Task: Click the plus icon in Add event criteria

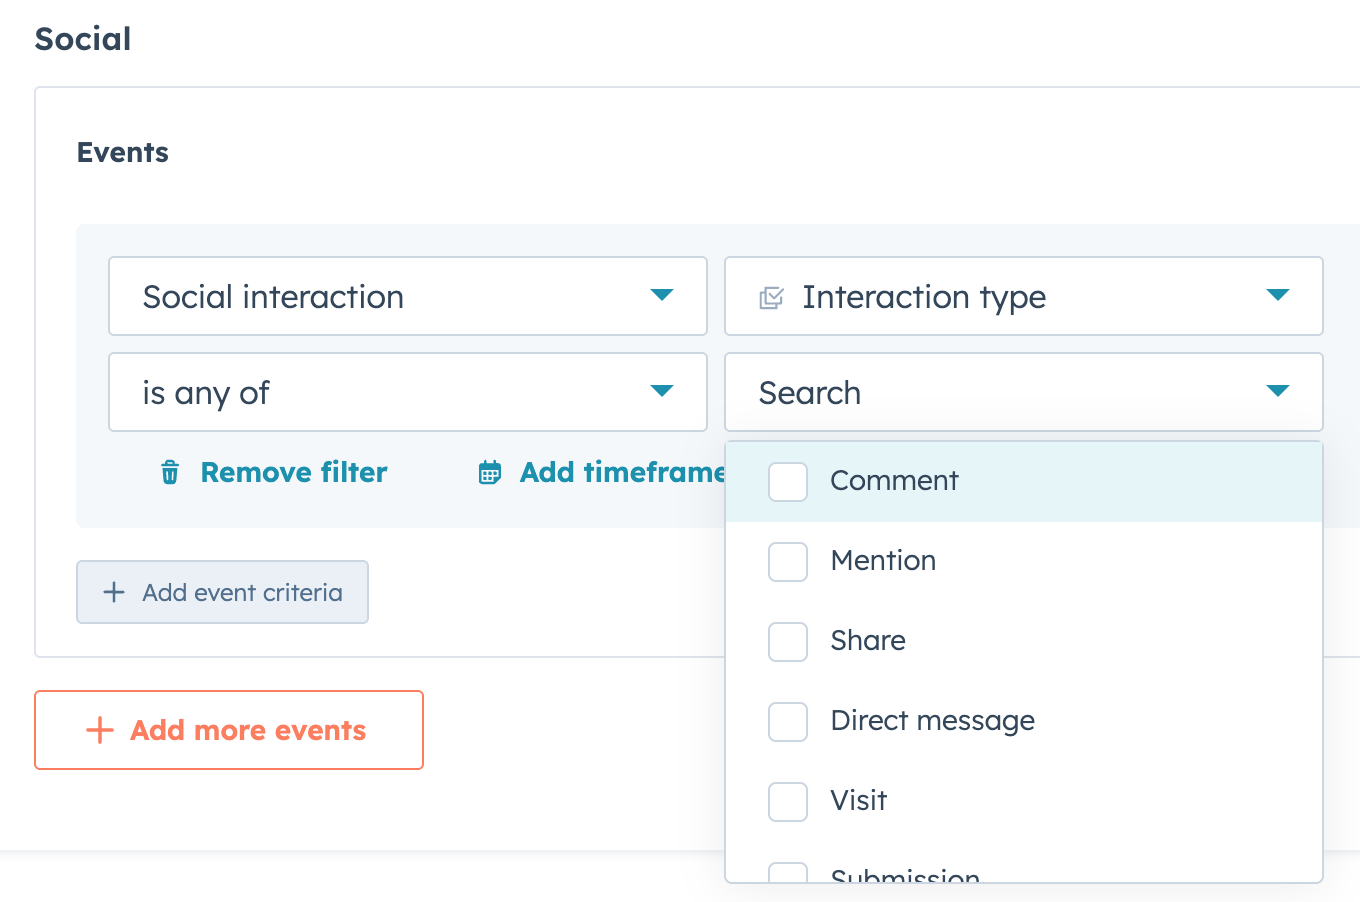Action: click(114, 592)
